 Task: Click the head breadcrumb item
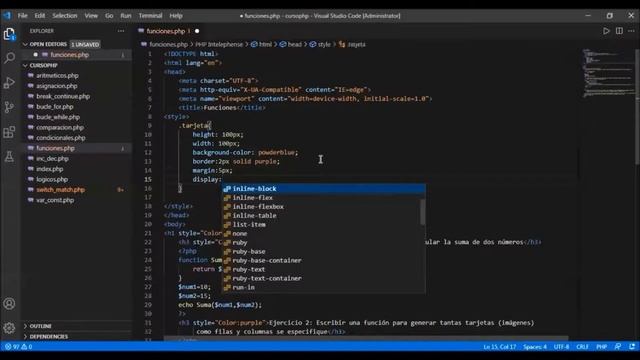coord(291,44)
